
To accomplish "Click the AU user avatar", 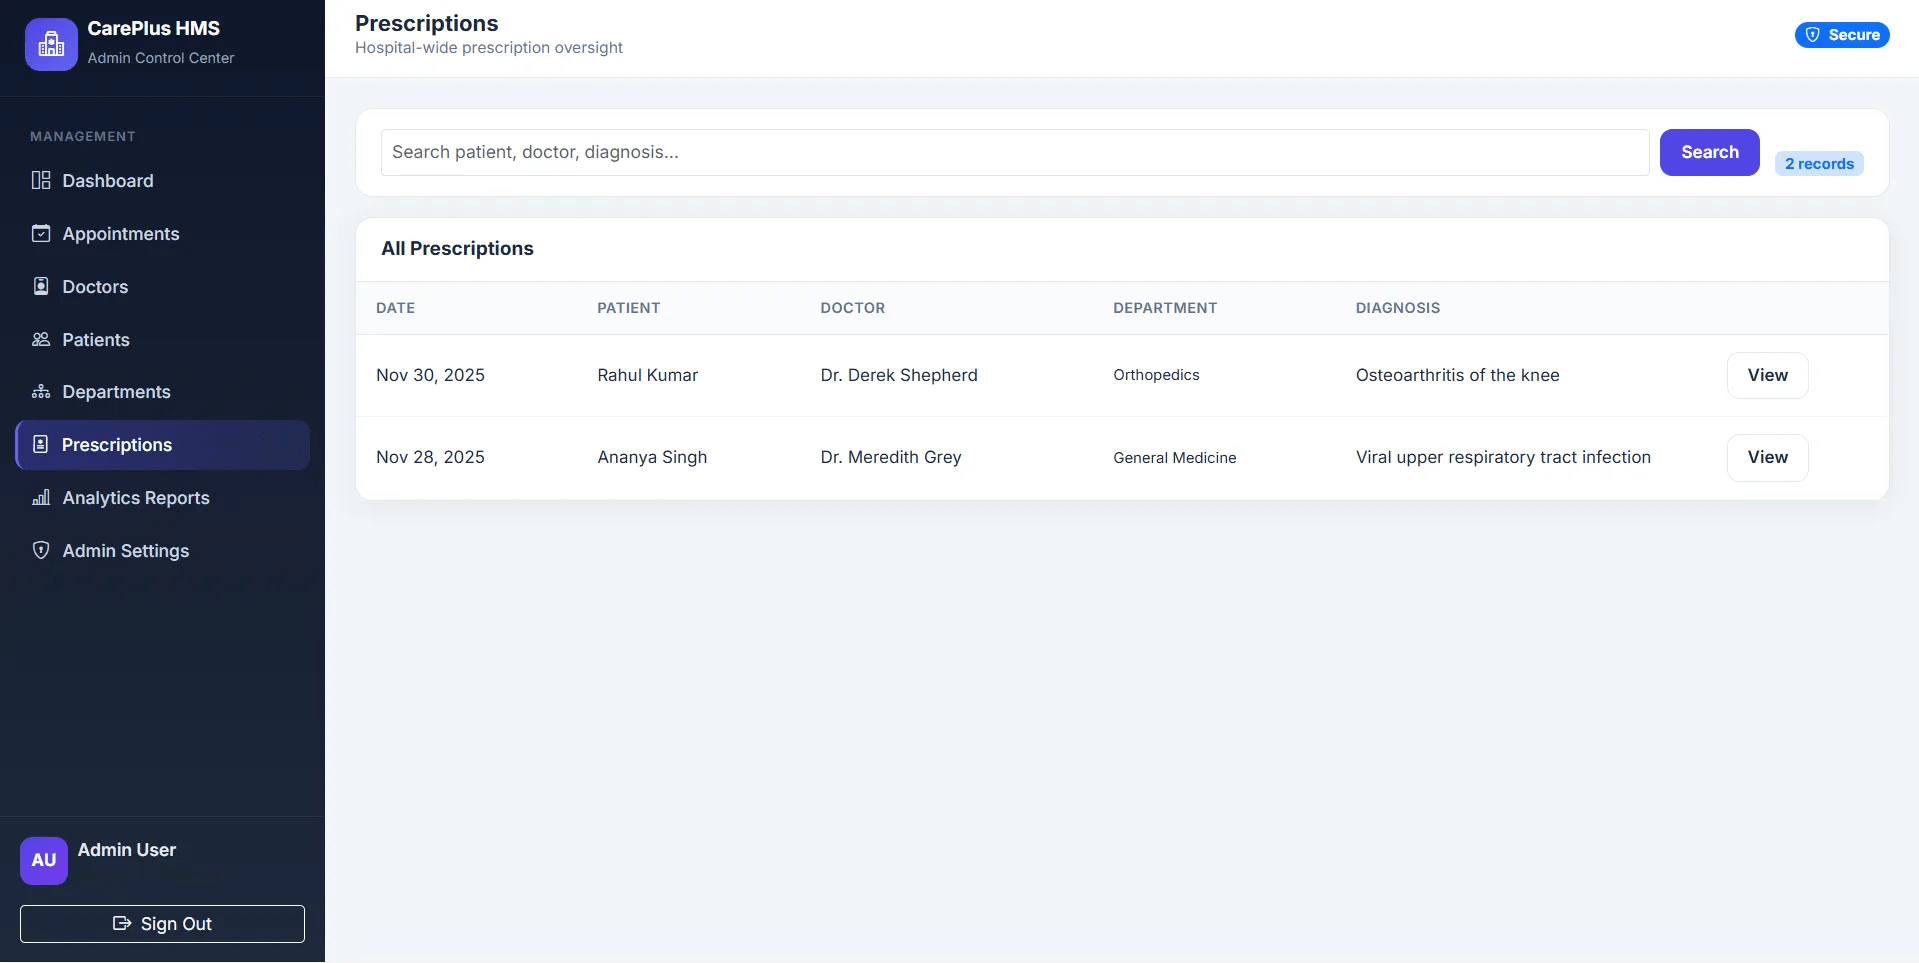I will click(44, 860).
